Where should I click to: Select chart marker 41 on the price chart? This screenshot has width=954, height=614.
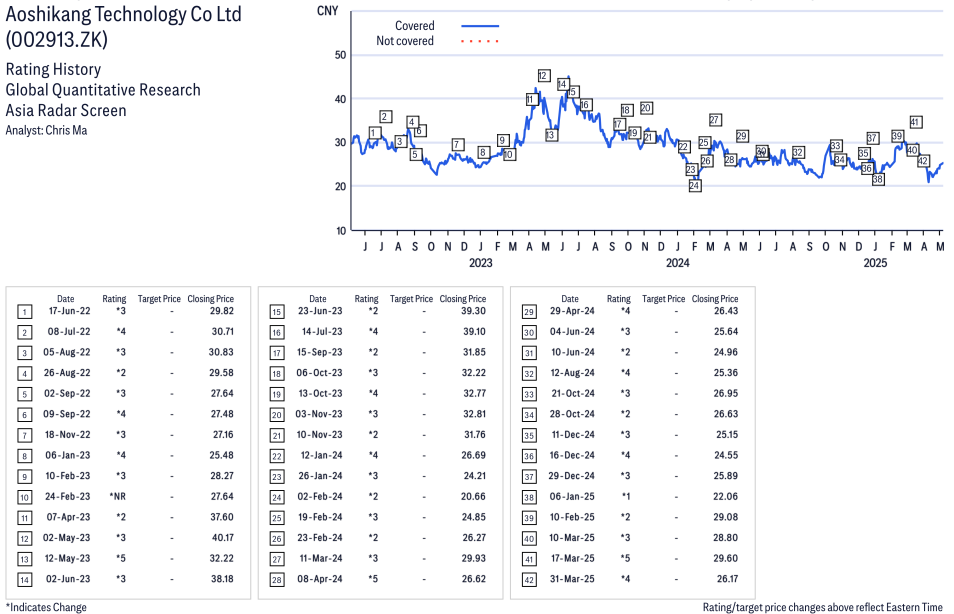(915, 122)
